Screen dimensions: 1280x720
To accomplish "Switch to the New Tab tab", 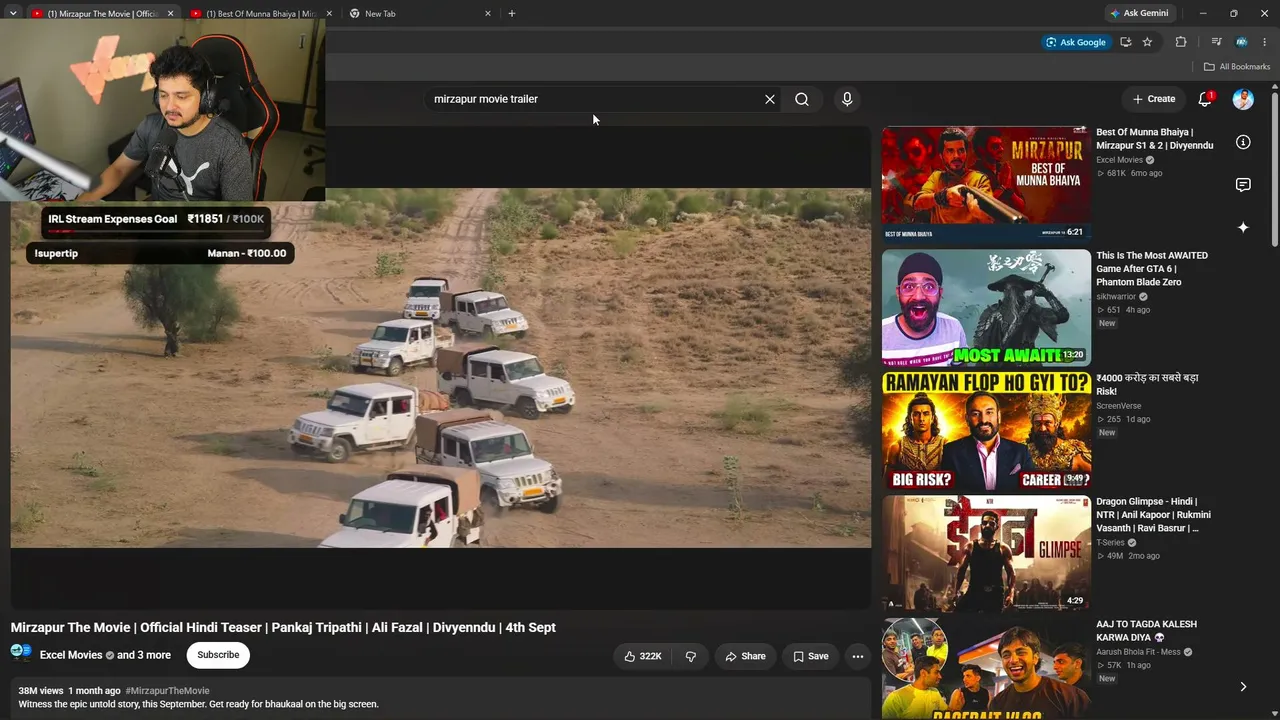I will point(420,14).
